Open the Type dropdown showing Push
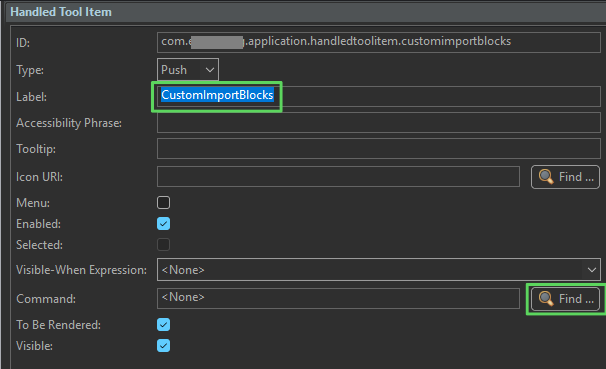The height and width of the screenshot is (369, 606). 188,70
